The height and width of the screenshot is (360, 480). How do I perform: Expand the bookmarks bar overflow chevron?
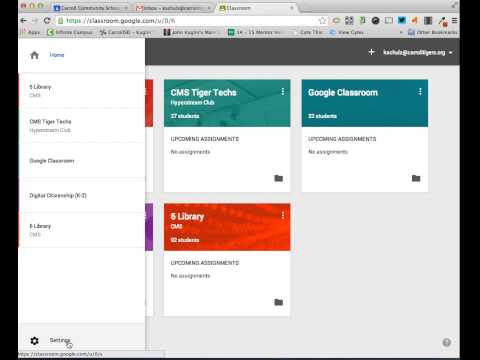coord(401,32)
